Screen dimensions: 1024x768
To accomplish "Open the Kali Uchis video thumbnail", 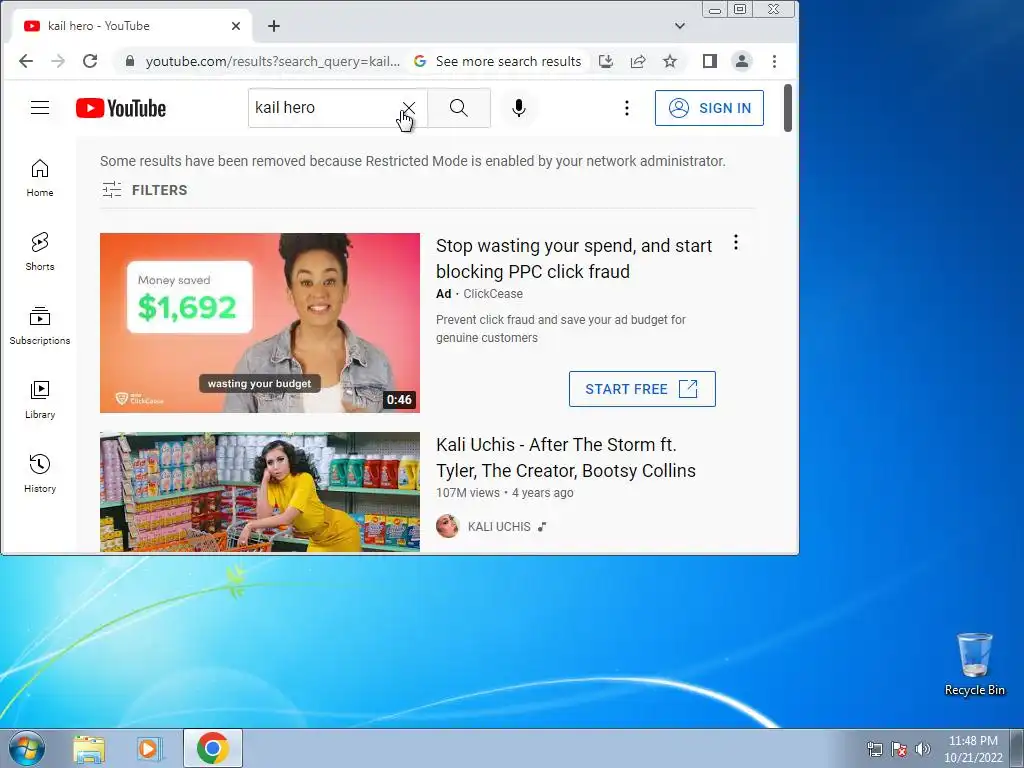I will point(260,492).
